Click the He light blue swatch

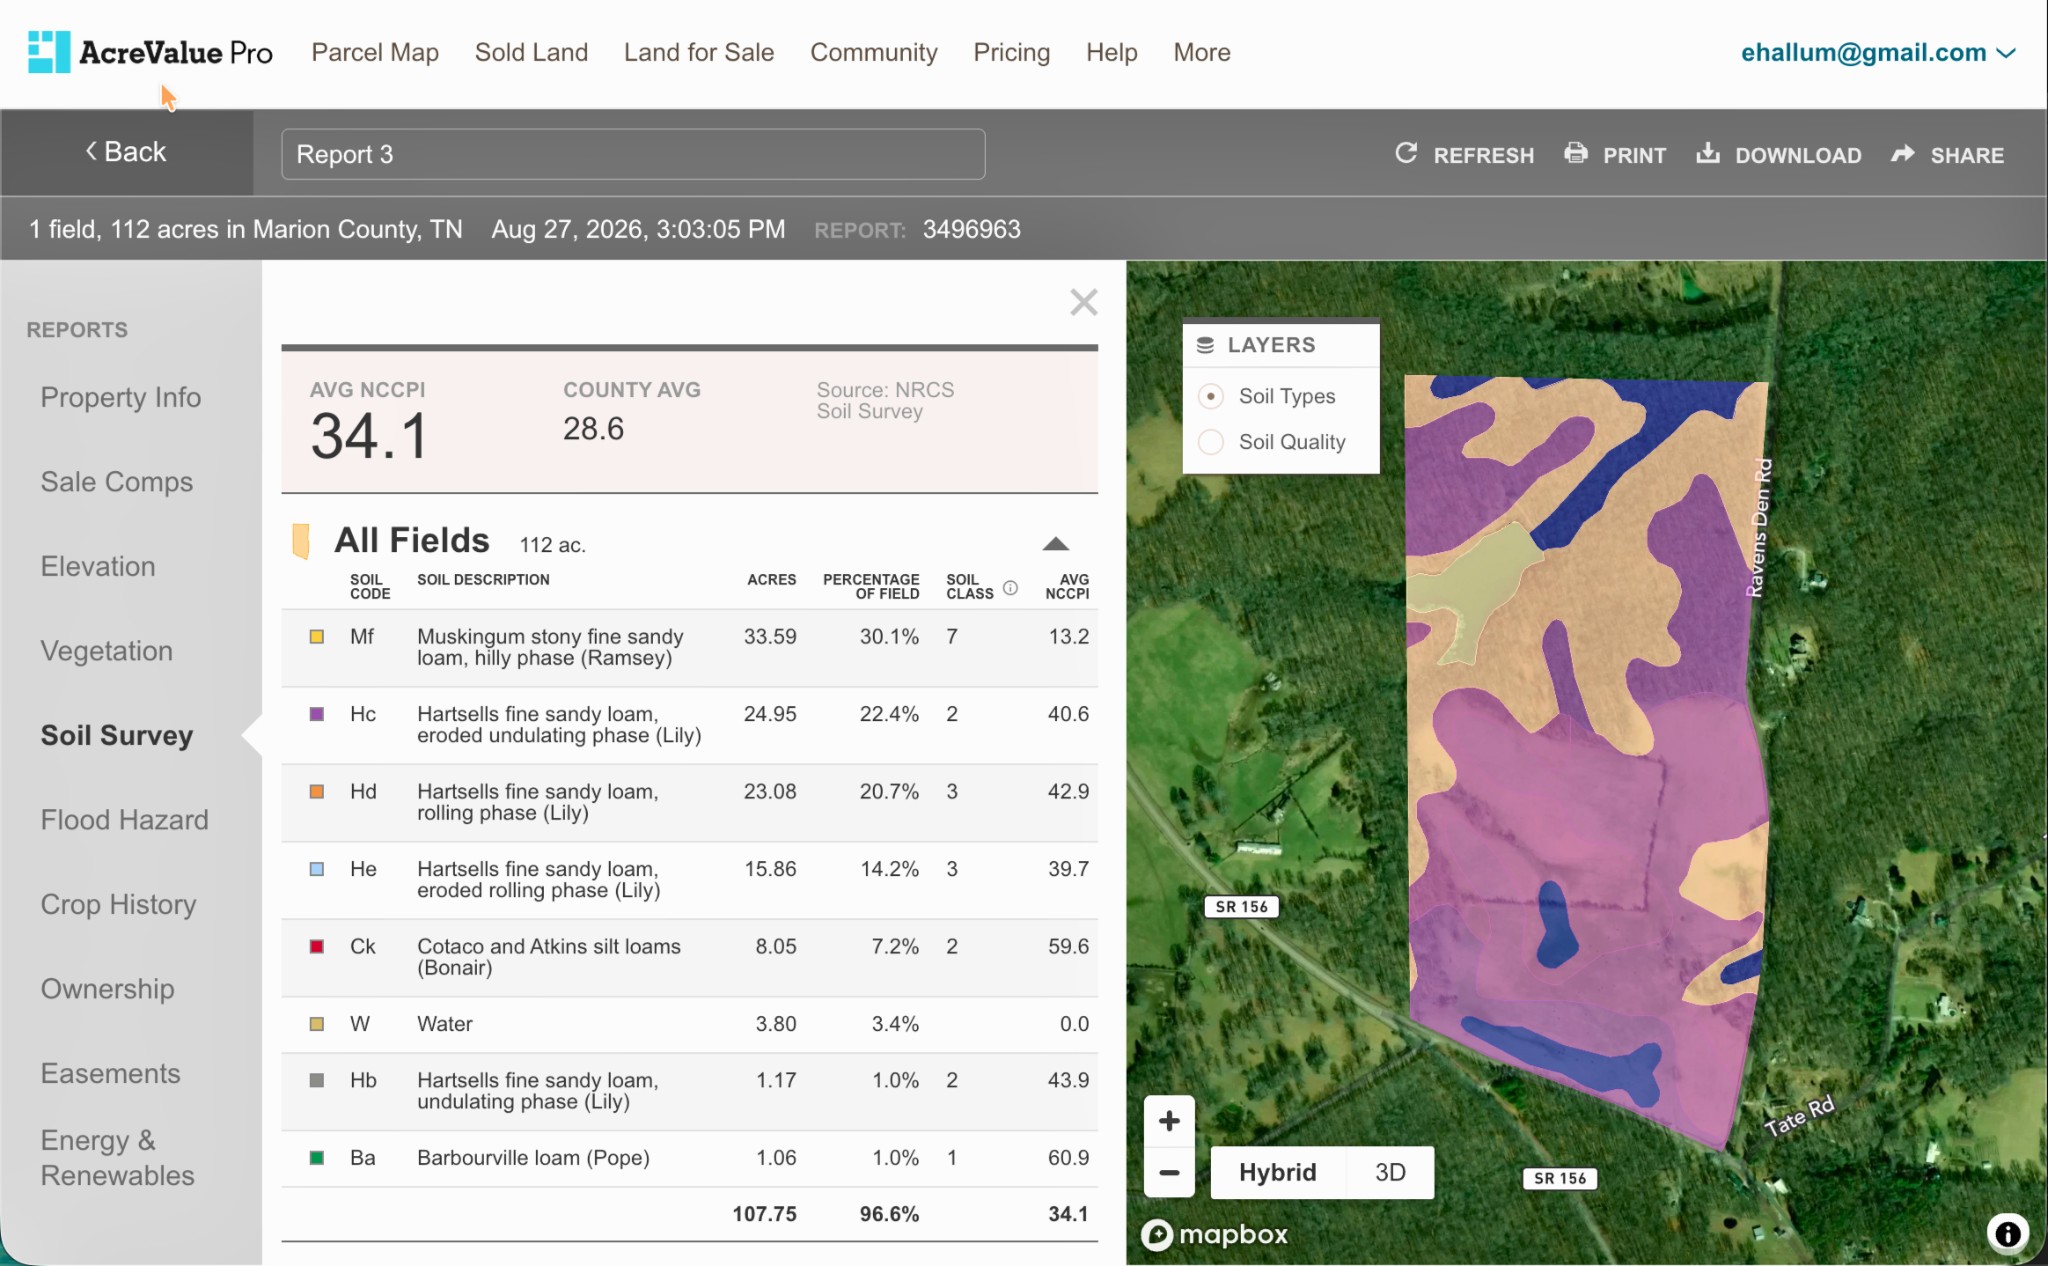[x=317, y=869]
